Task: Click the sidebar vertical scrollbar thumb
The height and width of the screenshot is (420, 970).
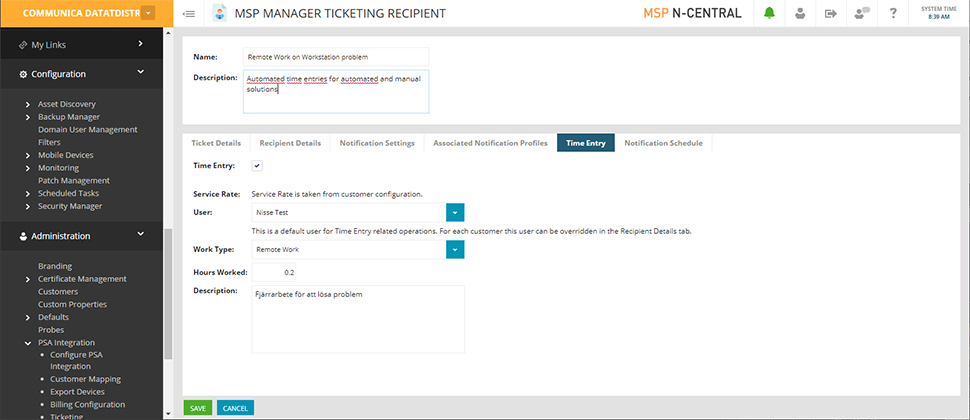Action: 168,294
